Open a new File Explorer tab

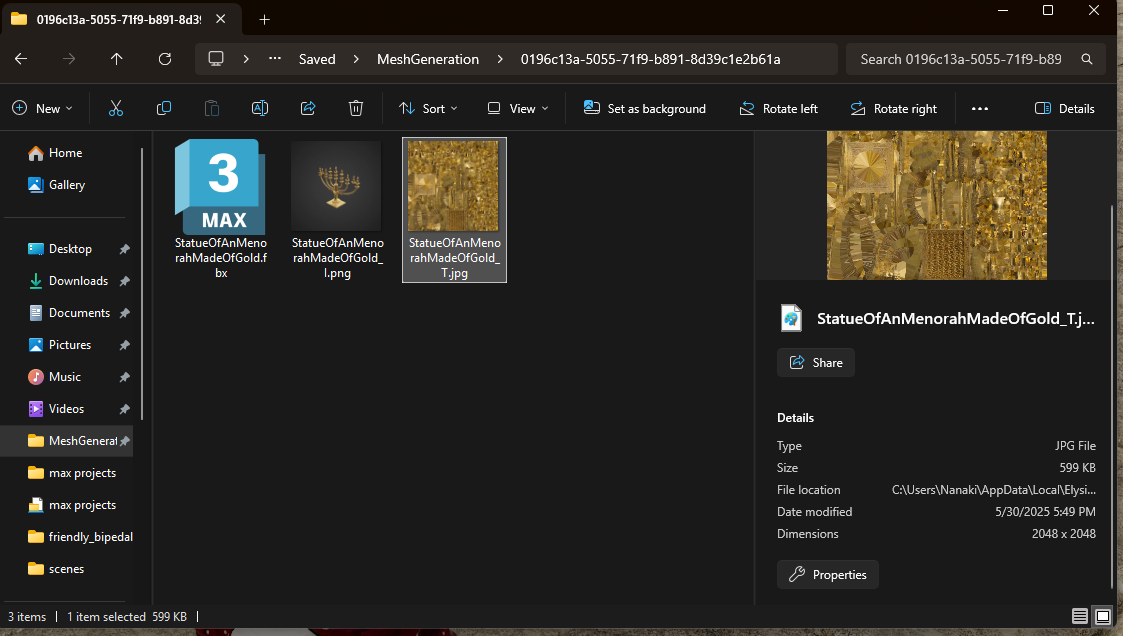[264, 19]
